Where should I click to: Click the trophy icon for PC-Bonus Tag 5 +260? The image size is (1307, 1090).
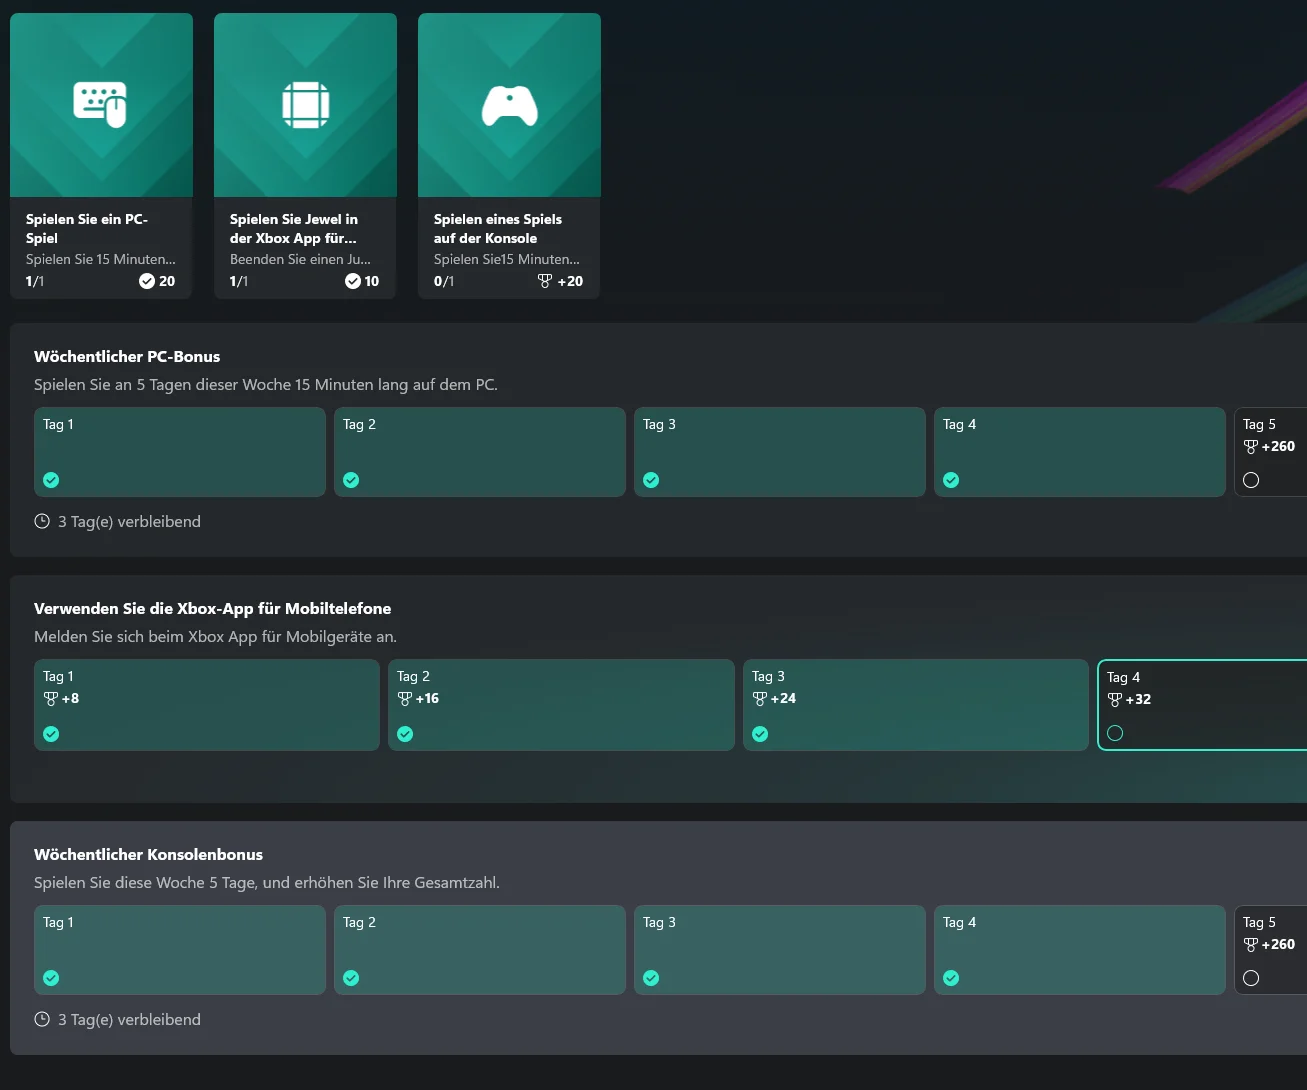coord(1251,447)
